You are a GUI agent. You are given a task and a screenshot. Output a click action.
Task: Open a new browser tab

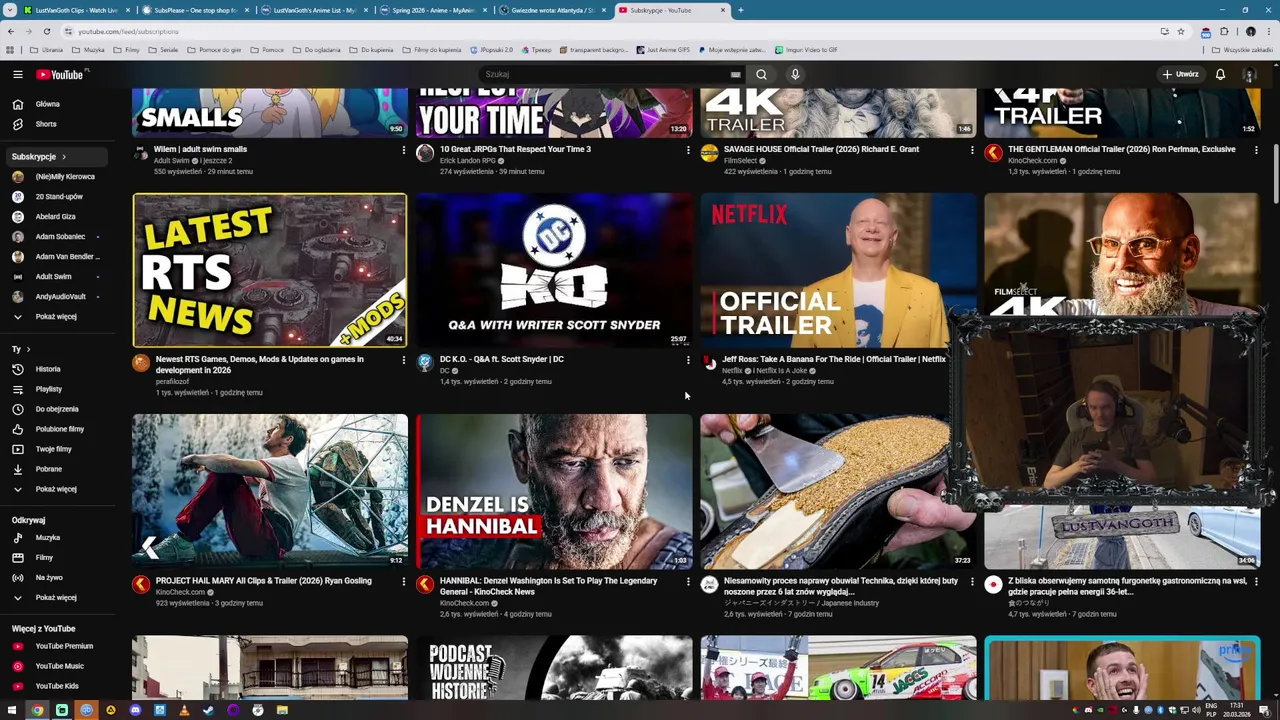tap(740, 10)
